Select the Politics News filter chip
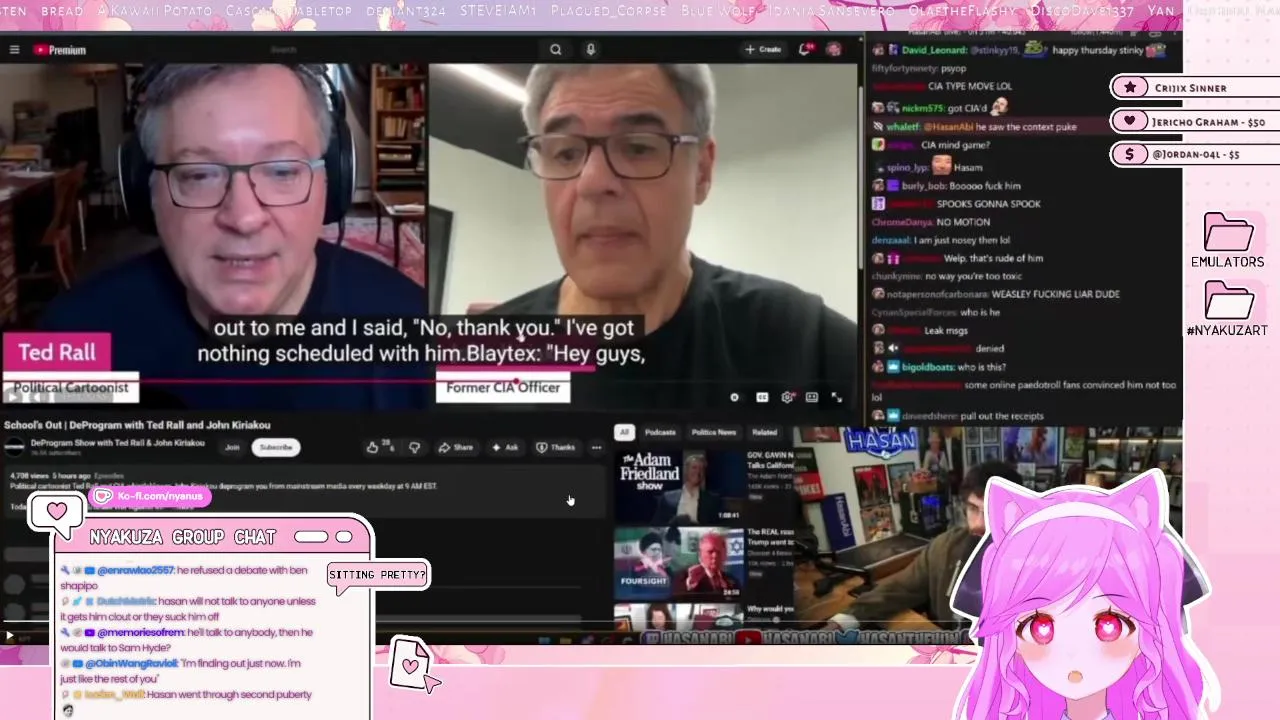Image resolution: width=1280 pixels, height=720 pixels. 713,432
